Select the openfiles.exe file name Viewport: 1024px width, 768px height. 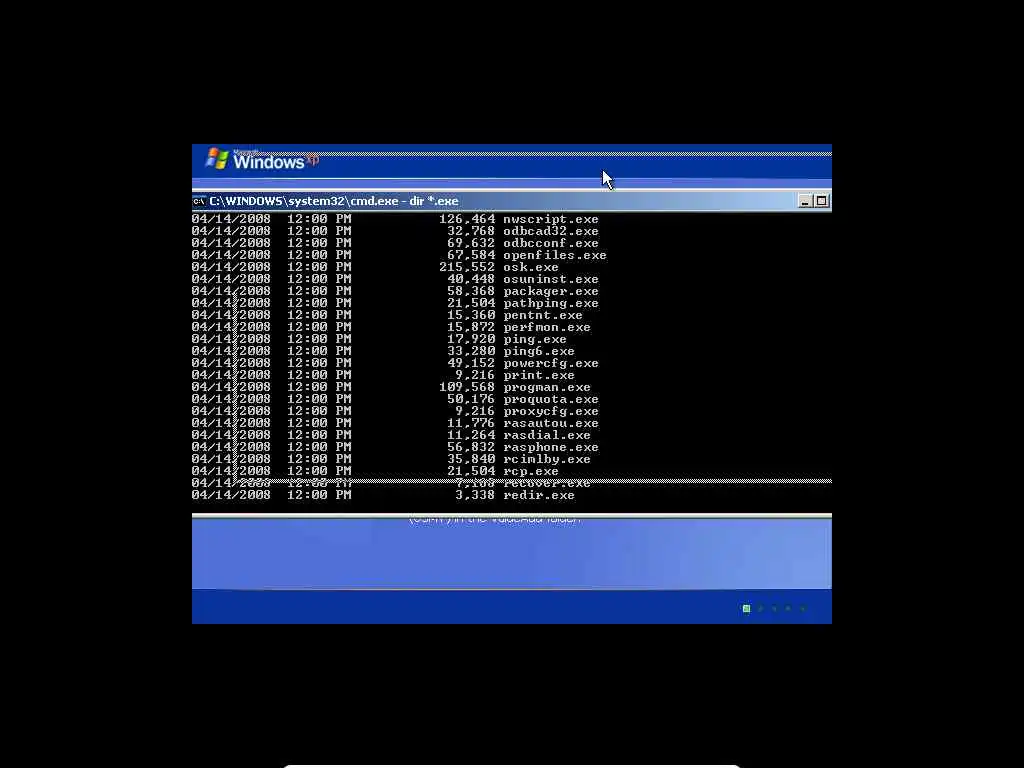coord(554,255)
